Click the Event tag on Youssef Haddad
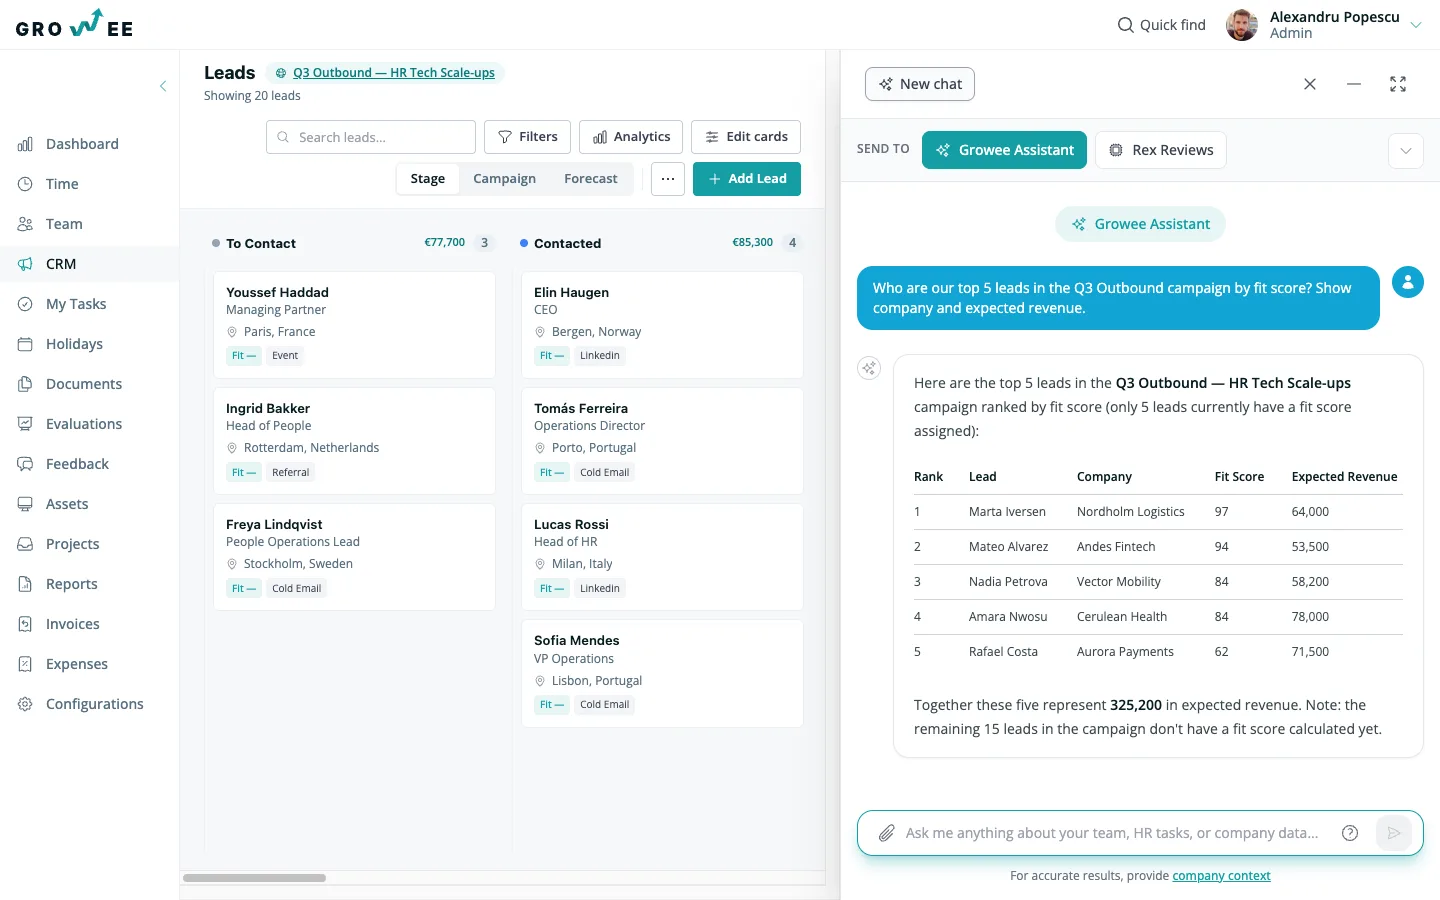 (285, 356)
